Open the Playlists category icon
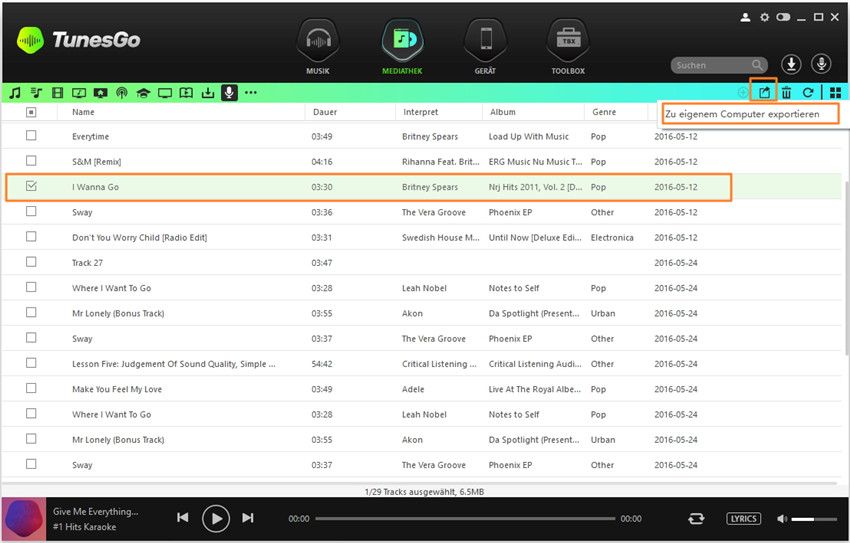This screenshot has height=543, width=850. click(x=36, y=93)
